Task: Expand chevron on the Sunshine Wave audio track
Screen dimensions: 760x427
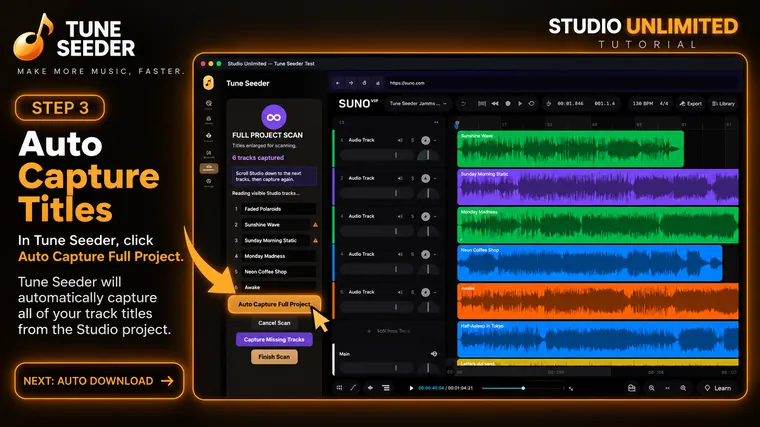Action: coord(435,140)
